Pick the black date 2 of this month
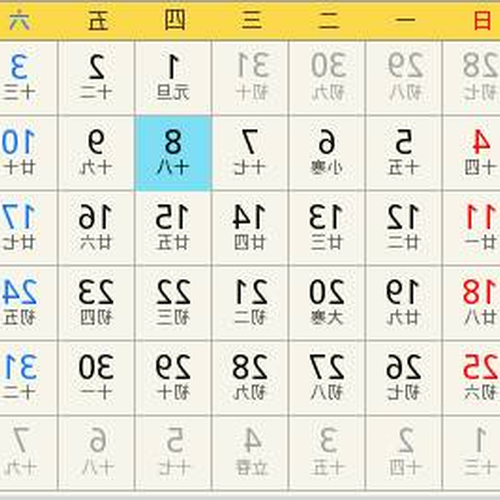The width and height of the screenshot is (500, 500). tap(96, 78)
